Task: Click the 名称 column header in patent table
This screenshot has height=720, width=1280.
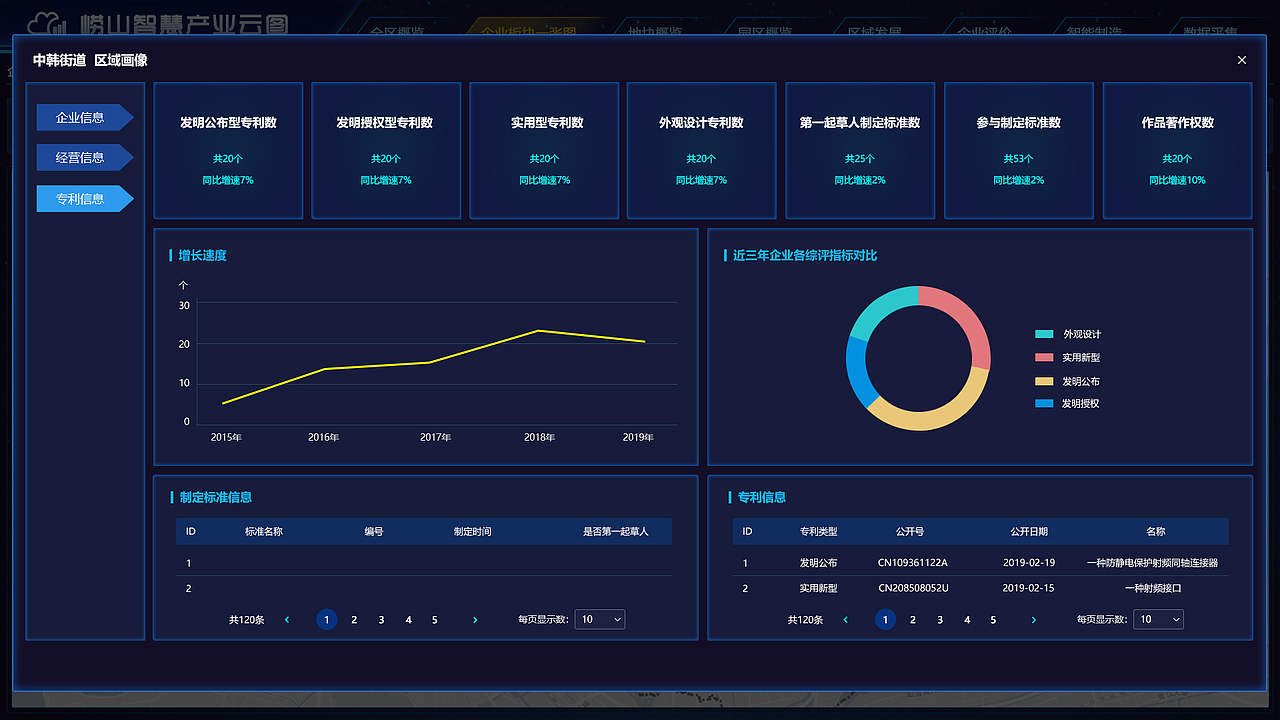Action: coord(1156,531)
